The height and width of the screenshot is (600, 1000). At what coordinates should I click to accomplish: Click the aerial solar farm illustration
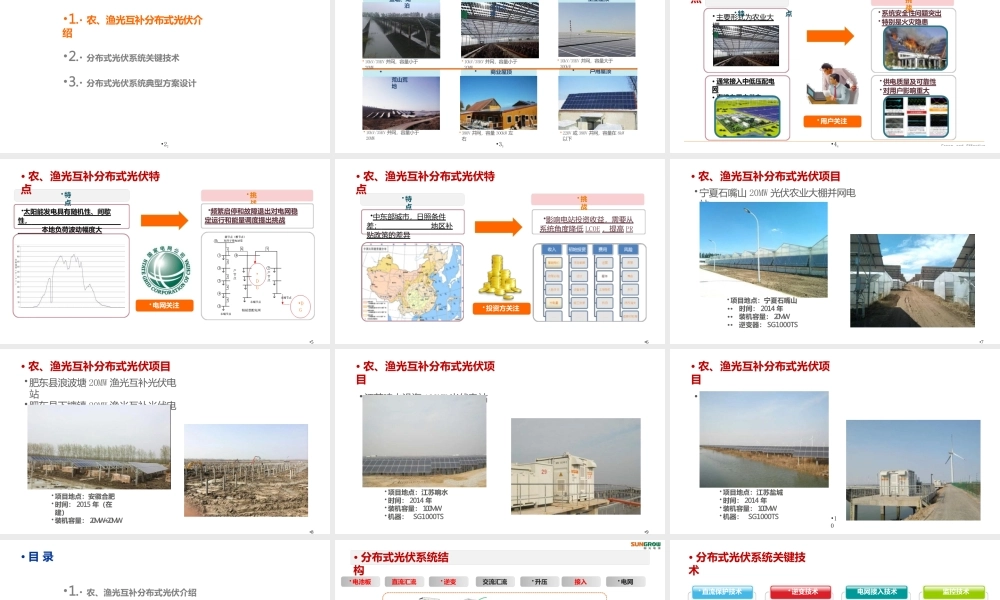click(x=747, y=117)
